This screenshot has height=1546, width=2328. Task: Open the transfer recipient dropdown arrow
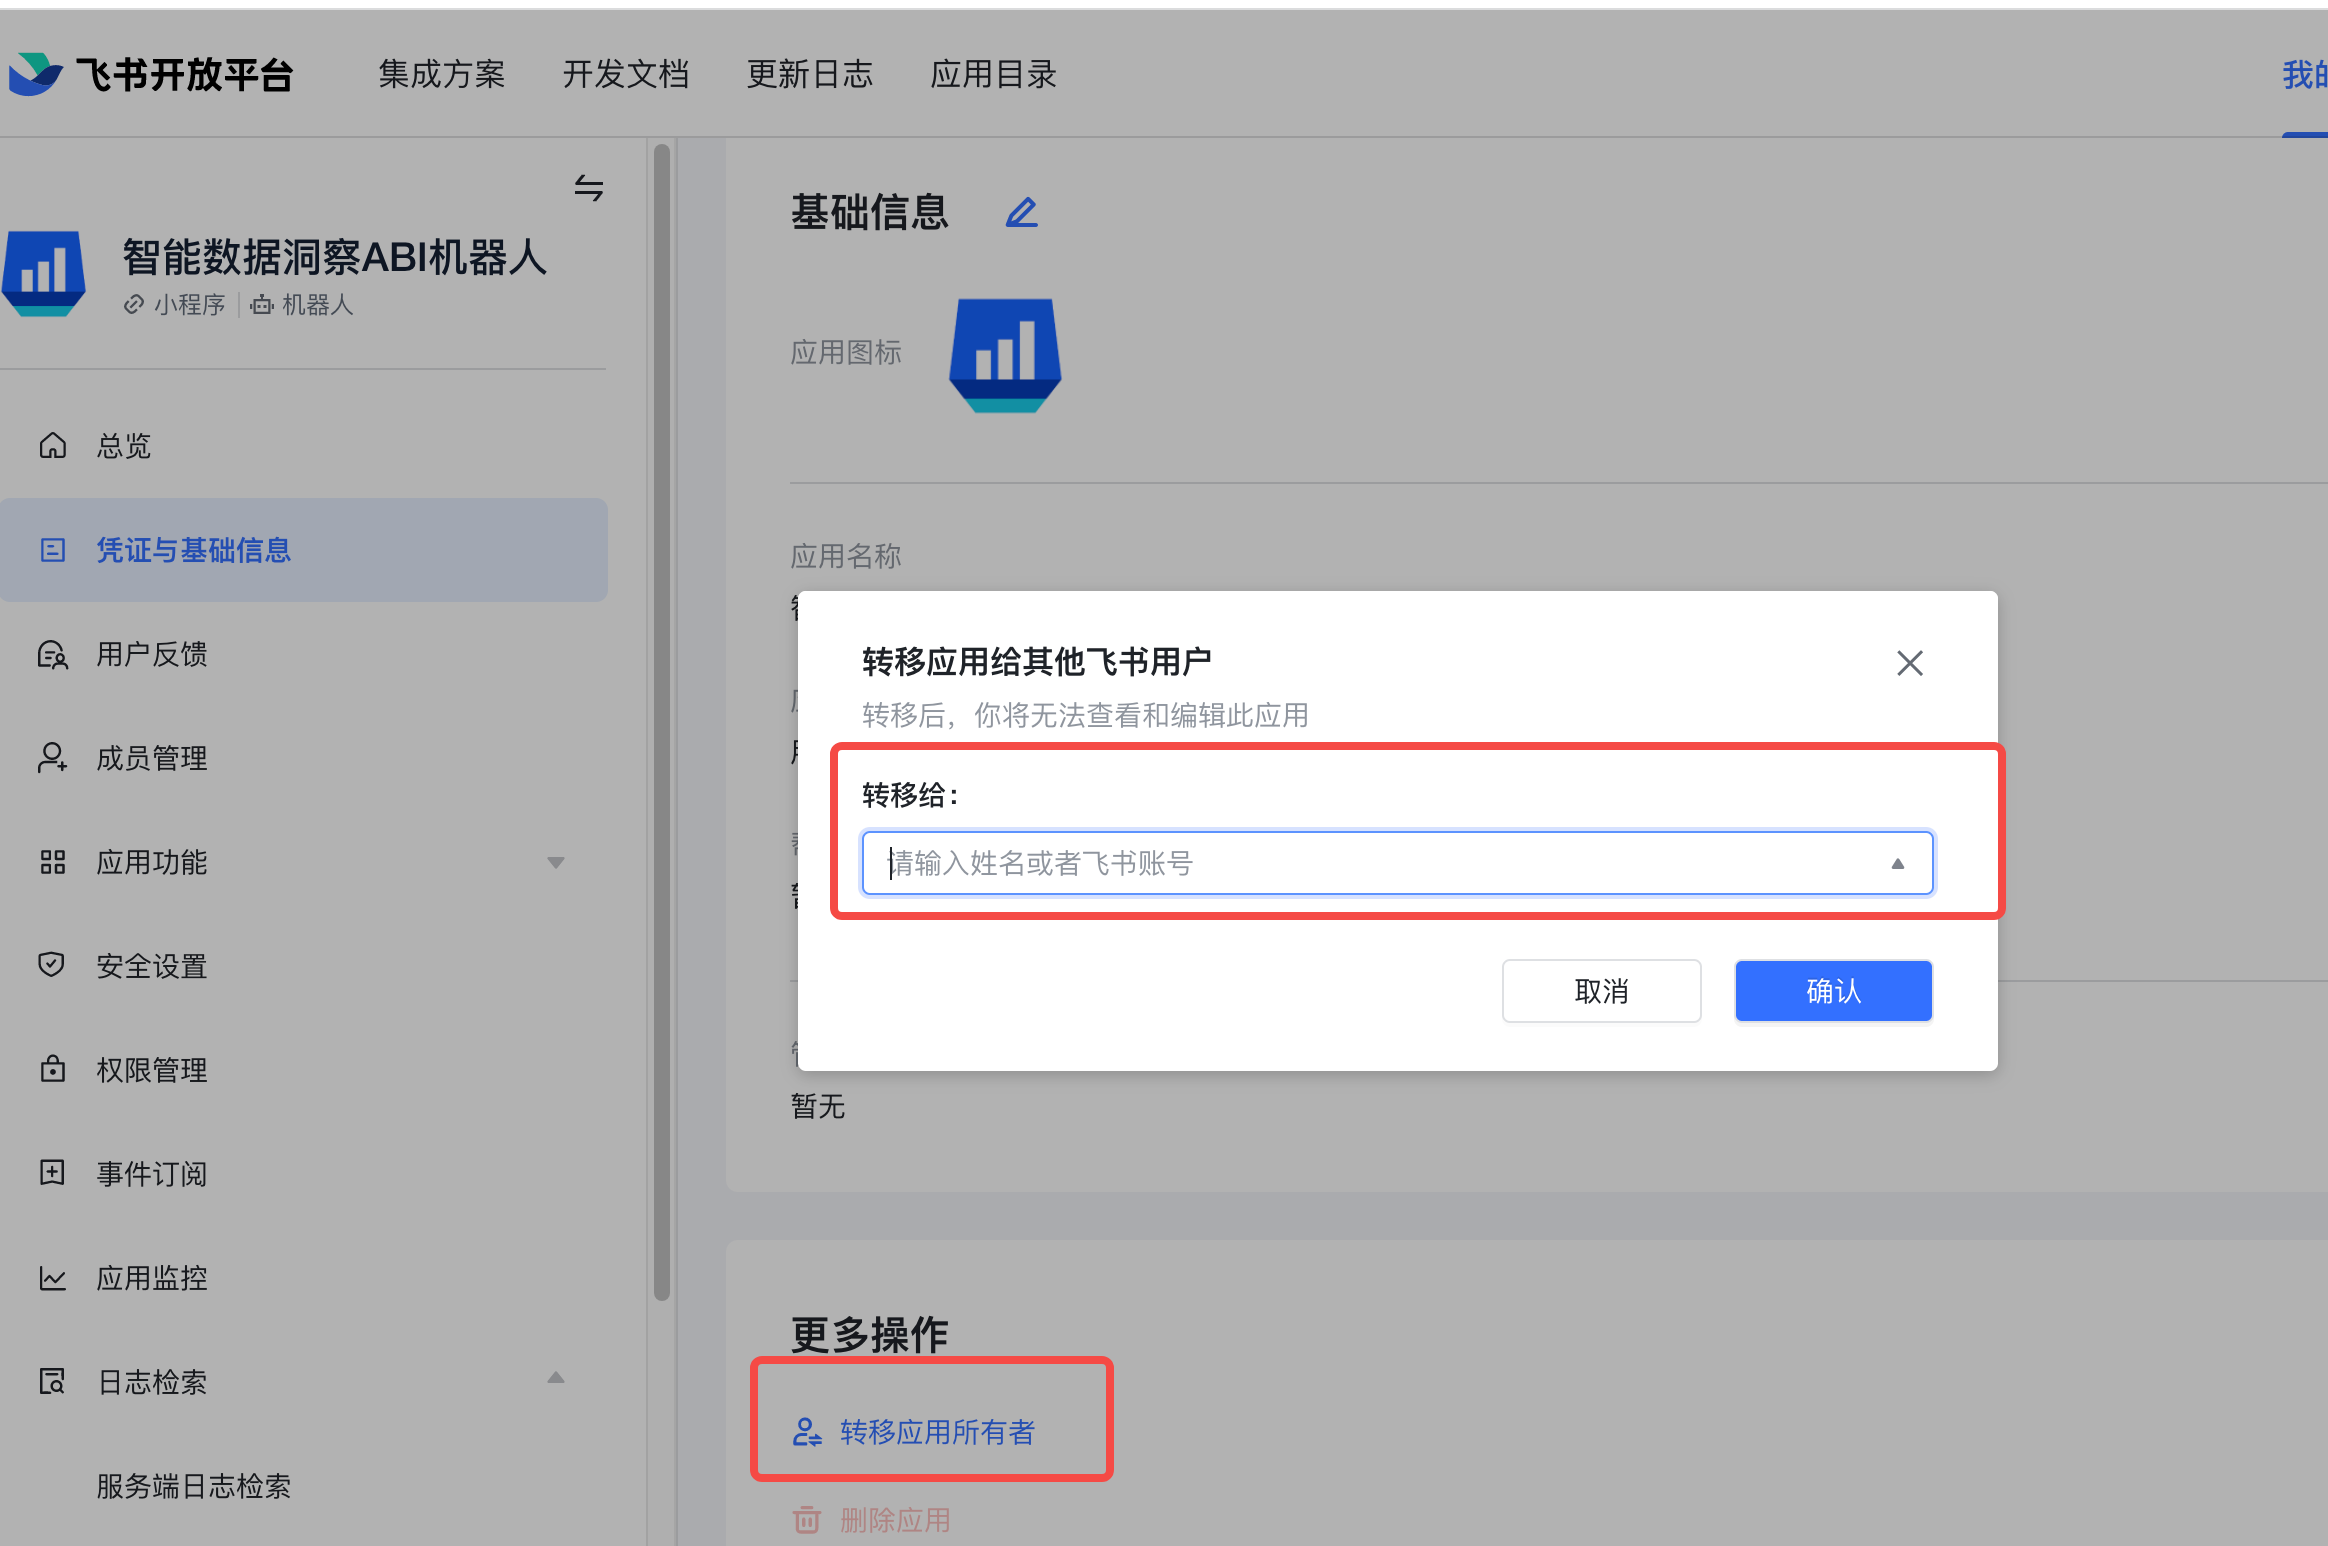tap(1898, 863)
